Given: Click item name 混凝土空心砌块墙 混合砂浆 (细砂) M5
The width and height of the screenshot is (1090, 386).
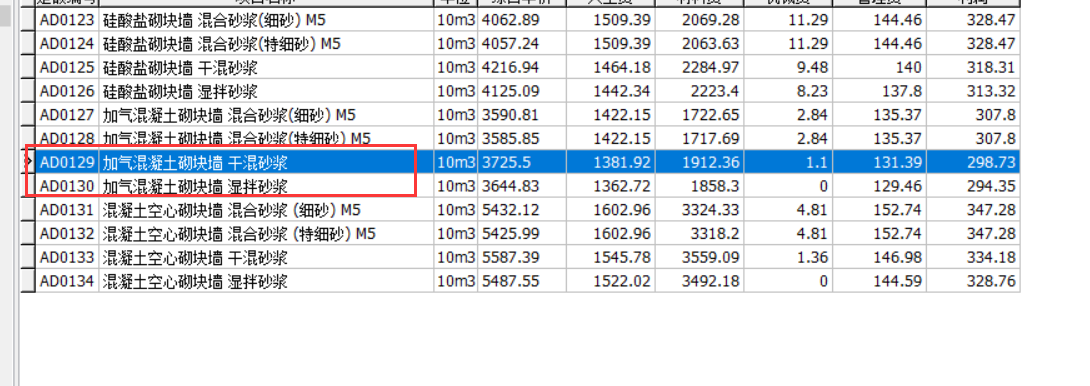Looking at the screenshot, I should coord(231,210).
